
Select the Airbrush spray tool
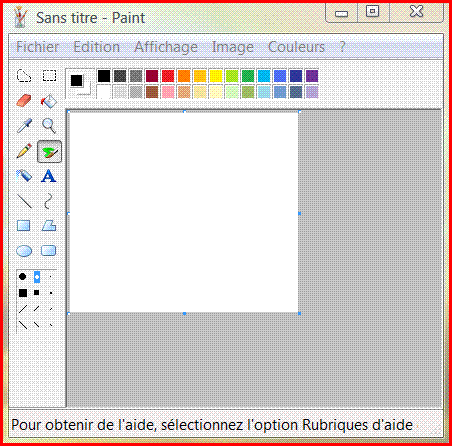pyautogui.click(x=24, y=176)
